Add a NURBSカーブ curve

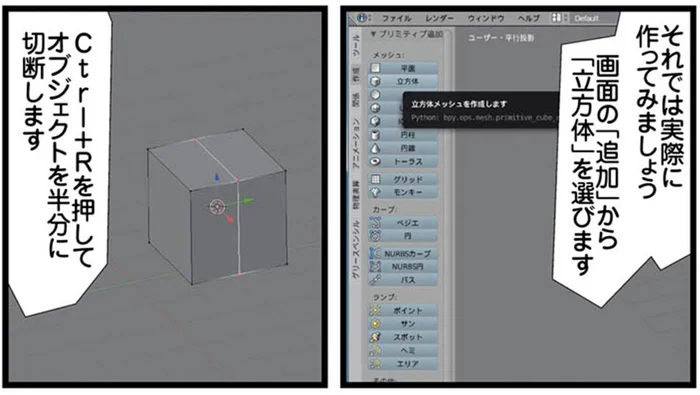coord(403,254)
